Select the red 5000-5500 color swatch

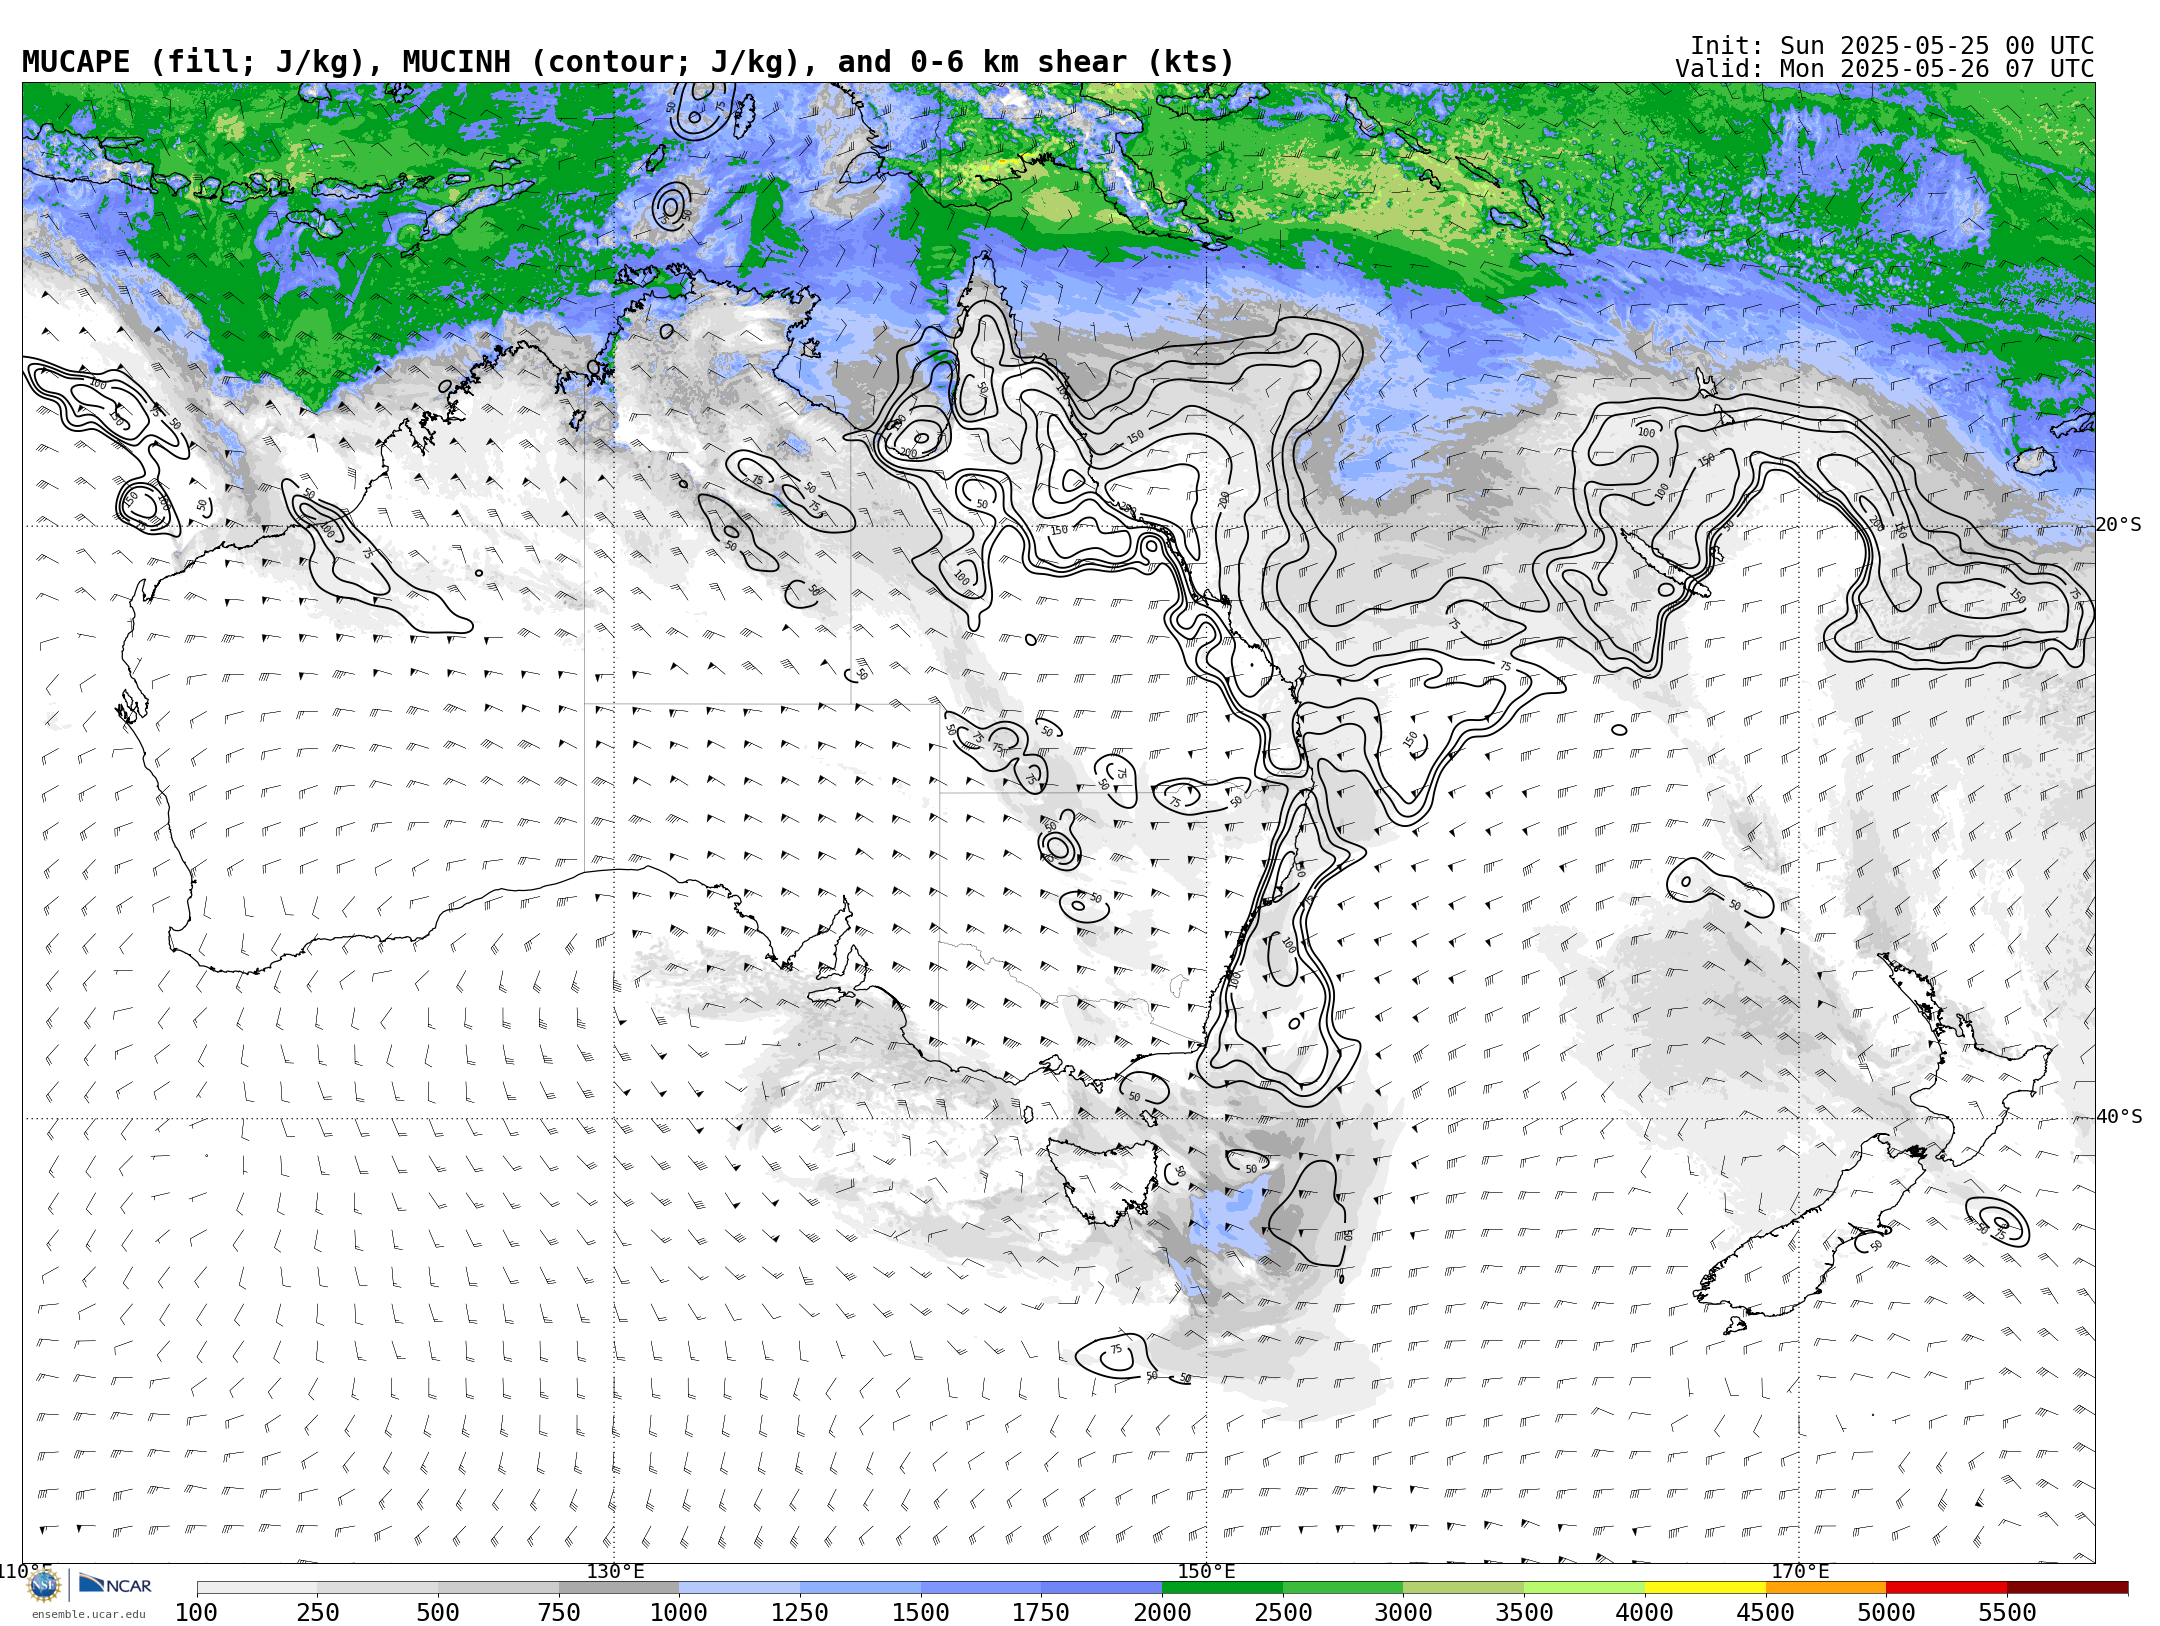click(x=1947, y=1588)
